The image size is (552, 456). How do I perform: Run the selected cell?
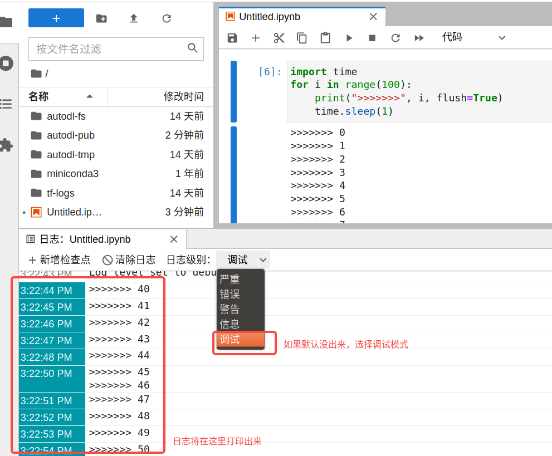(x=349, y=38)
